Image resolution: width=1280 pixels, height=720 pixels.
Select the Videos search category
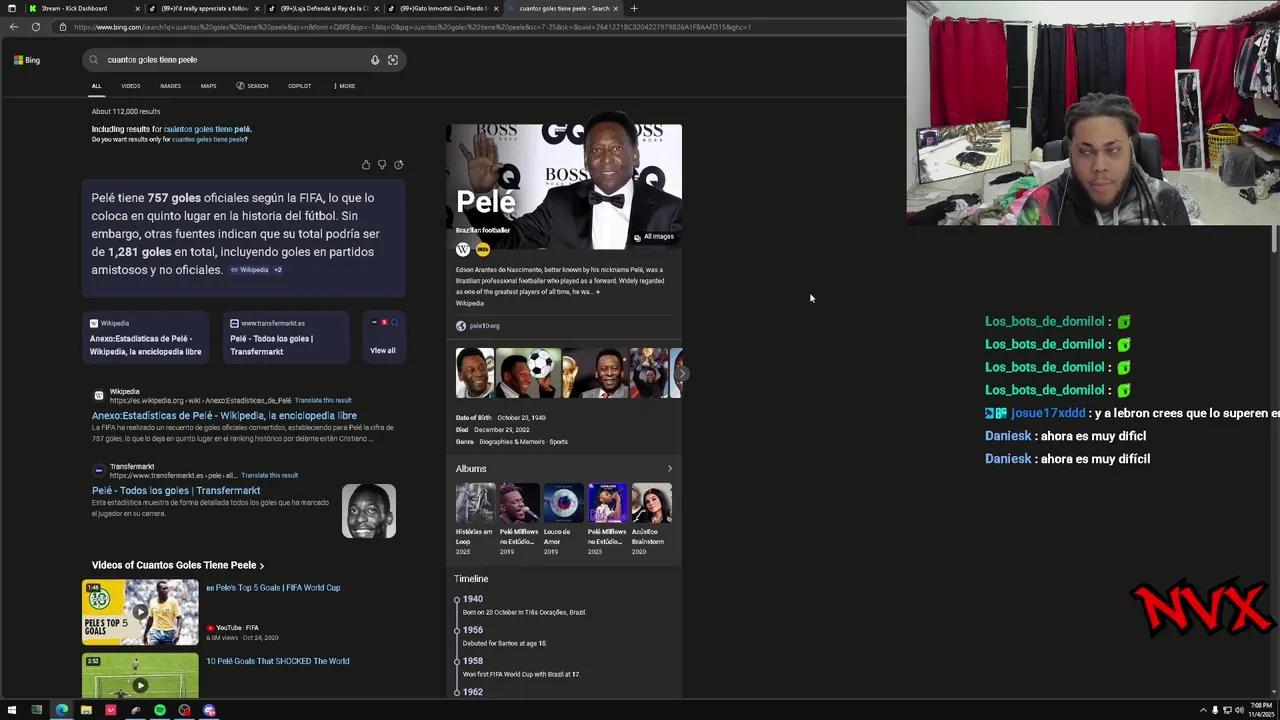(x=131, y=86)
